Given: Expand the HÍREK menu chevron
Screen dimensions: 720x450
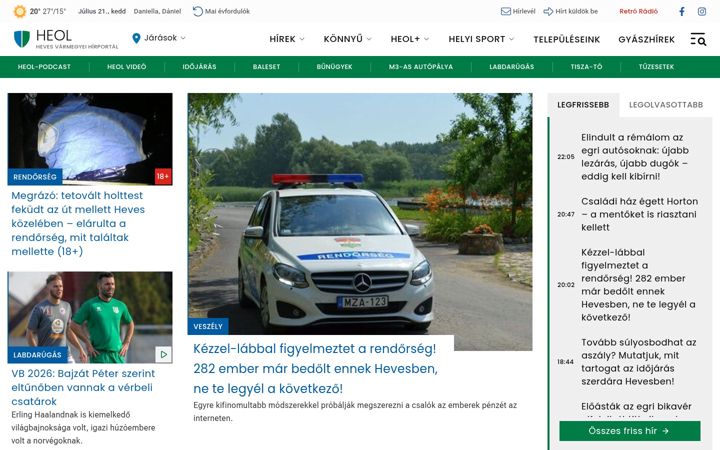Looking at the screenshot, I should (x=302, y=39).
